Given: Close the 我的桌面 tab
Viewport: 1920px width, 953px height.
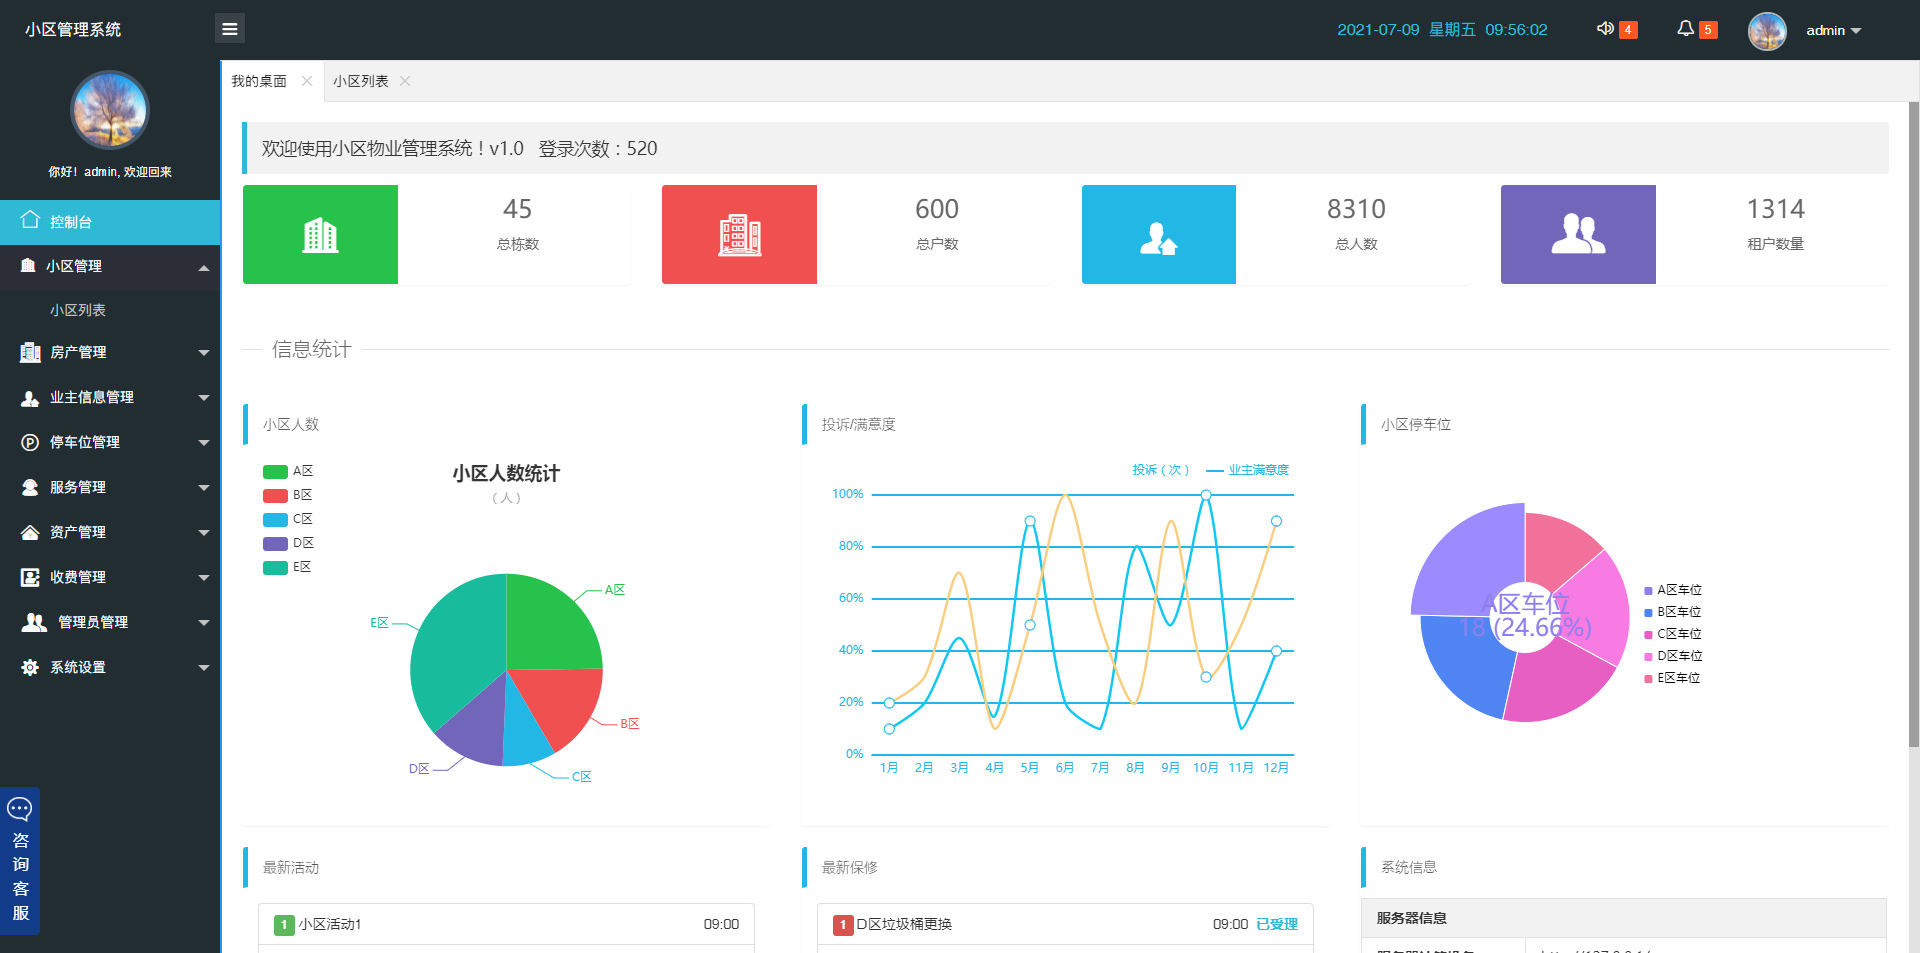Looking at the screenshot, I should click(307, 81).
